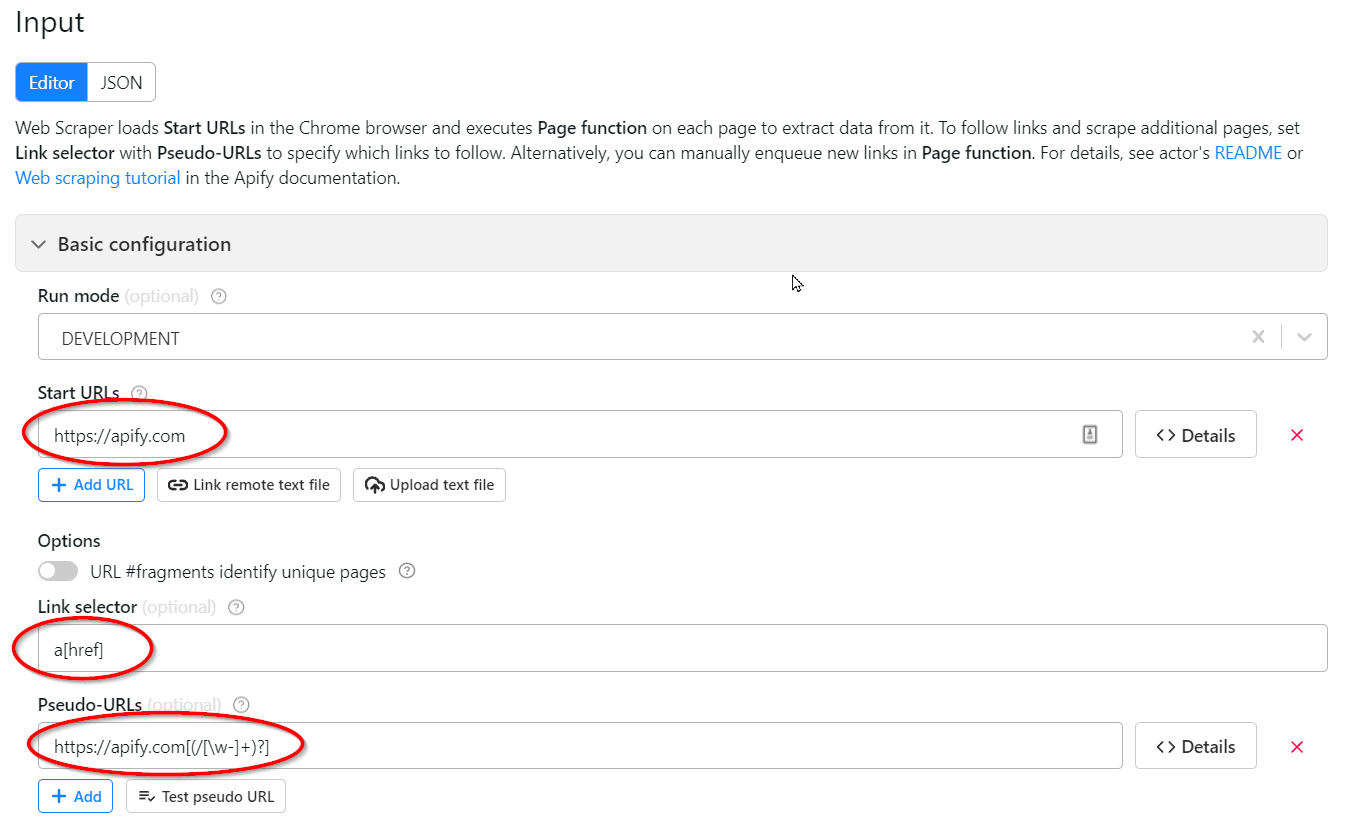Click the Run mode help icon
Viewport: 1364px width, 830px height.
(220, 296)
